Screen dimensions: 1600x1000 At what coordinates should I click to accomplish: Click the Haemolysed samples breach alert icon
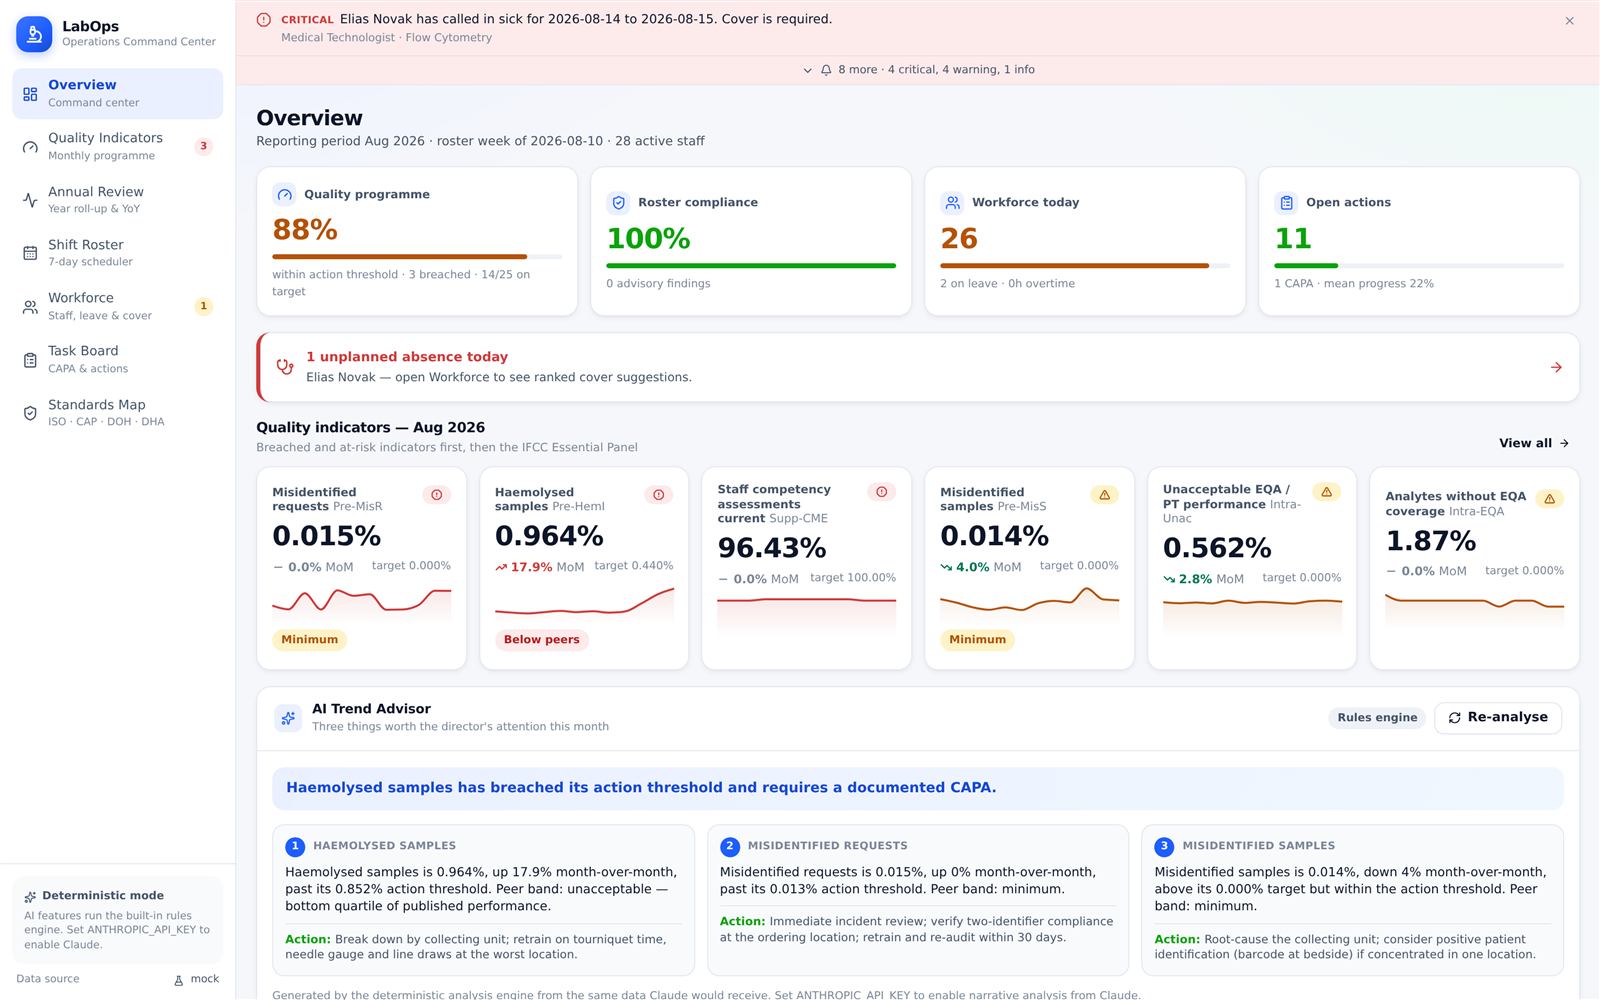[x=659, y=495]
